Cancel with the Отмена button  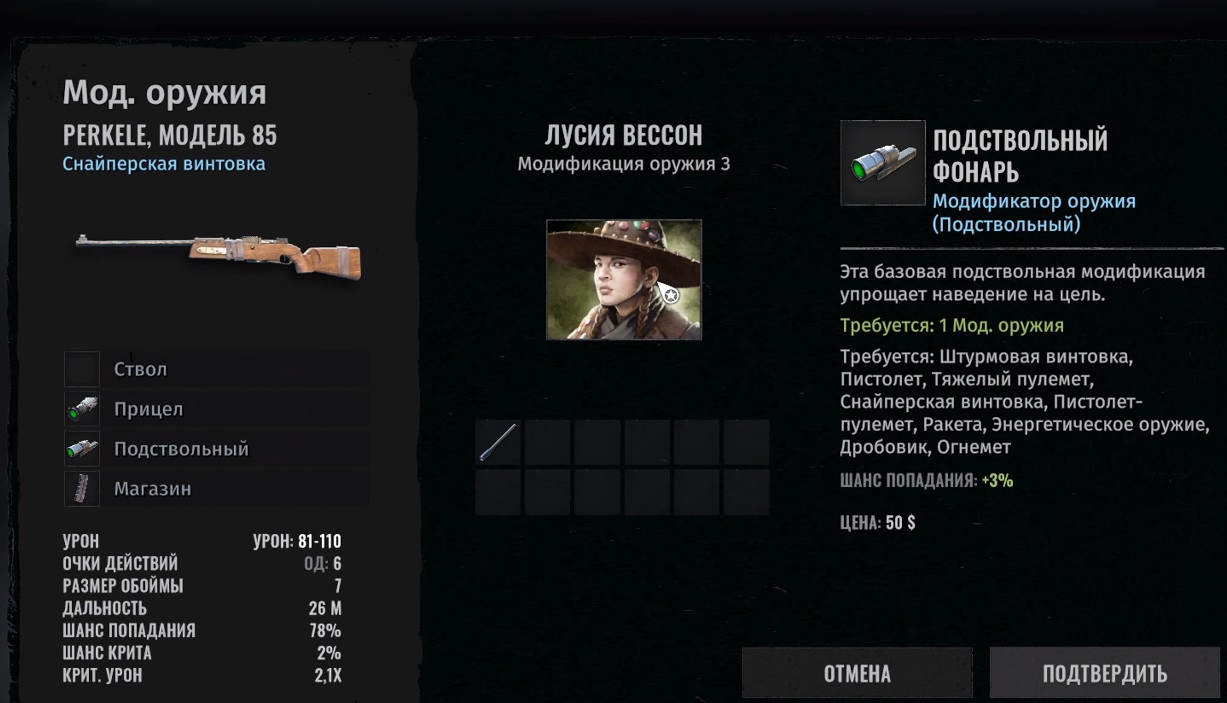click(x=857, y=673)
